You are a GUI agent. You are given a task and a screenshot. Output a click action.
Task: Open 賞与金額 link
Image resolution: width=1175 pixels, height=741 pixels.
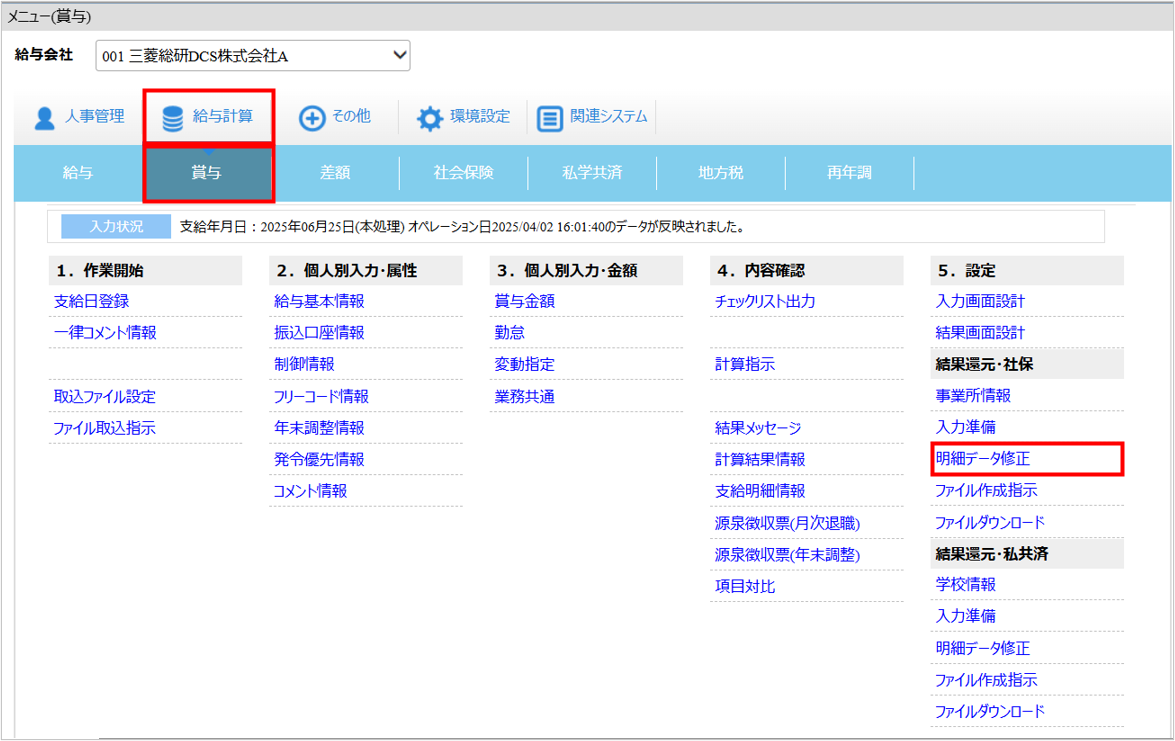(525, 301)
